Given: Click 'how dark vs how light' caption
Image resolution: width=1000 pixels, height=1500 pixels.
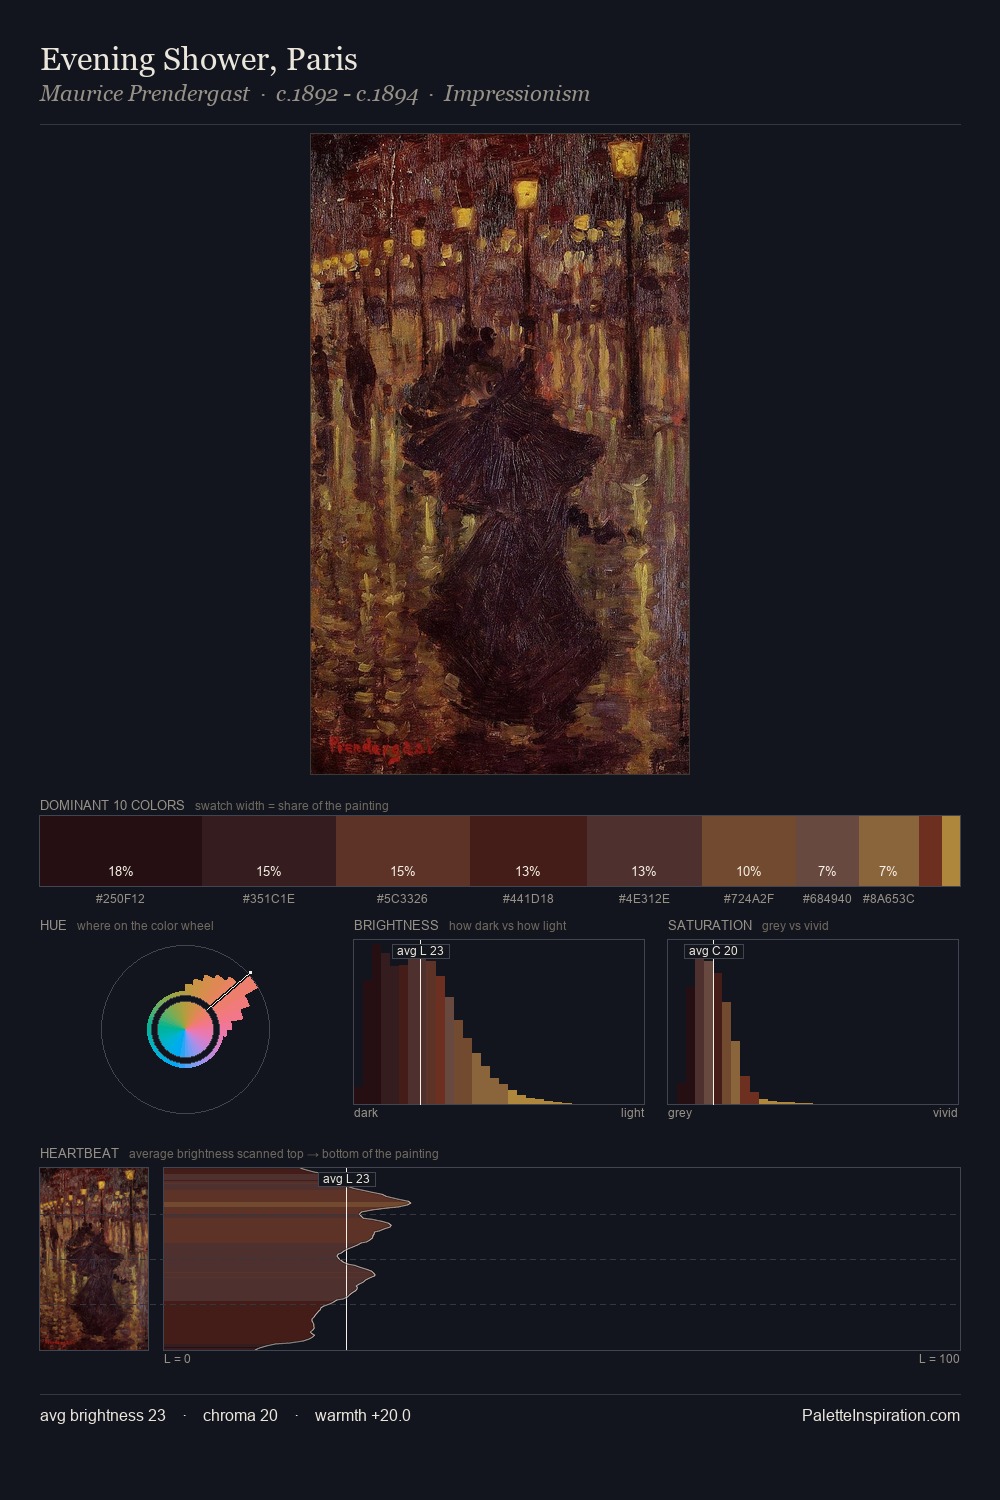Looking at the screenshot, I should click(507, 925).
